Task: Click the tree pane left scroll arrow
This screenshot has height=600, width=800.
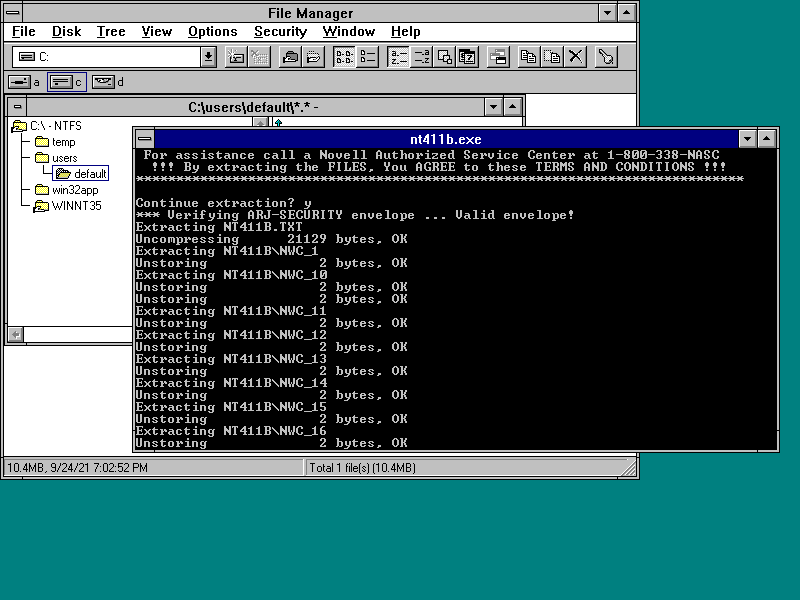Action: click(x=16, y=335)
